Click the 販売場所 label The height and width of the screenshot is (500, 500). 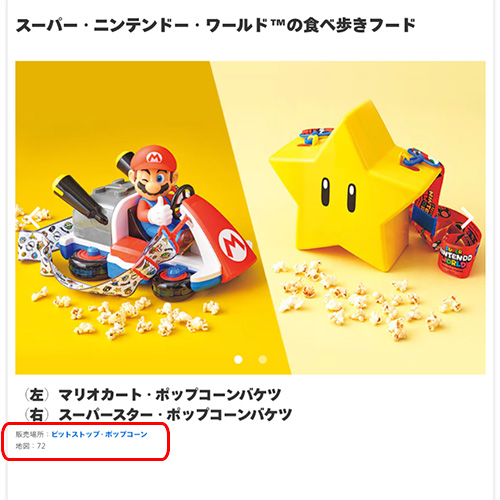(30, 434)
